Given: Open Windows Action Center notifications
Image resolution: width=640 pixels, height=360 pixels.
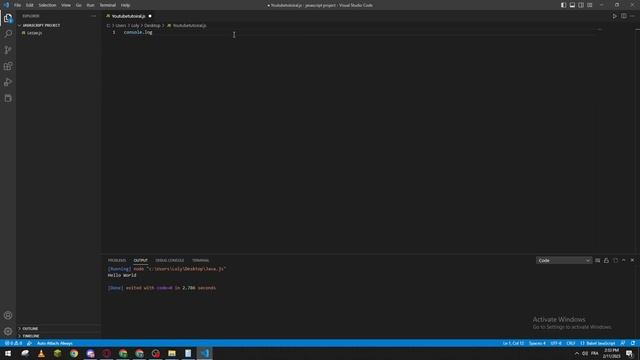Looking at the screenshot, I should click(630, 353).
